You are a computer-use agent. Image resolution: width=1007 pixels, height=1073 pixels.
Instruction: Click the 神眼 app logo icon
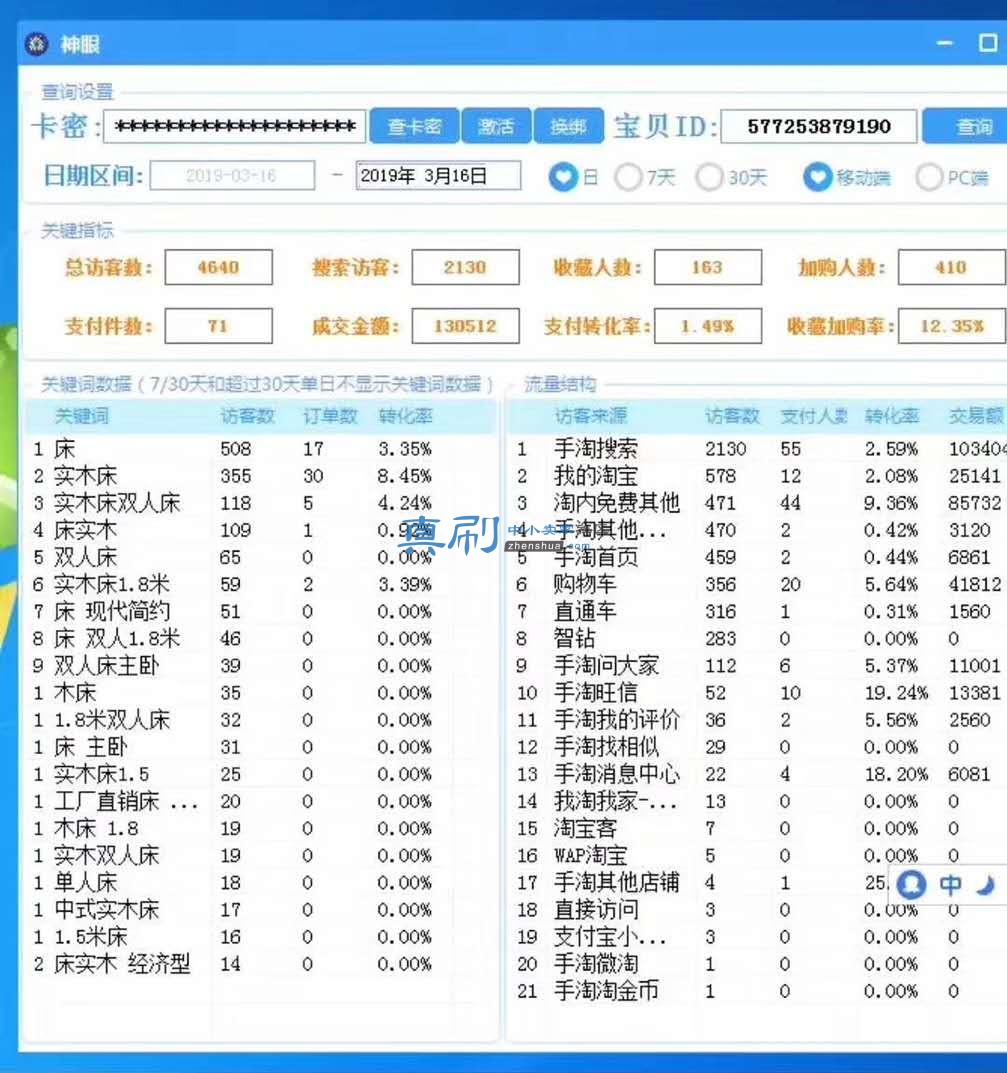[36, 44]
